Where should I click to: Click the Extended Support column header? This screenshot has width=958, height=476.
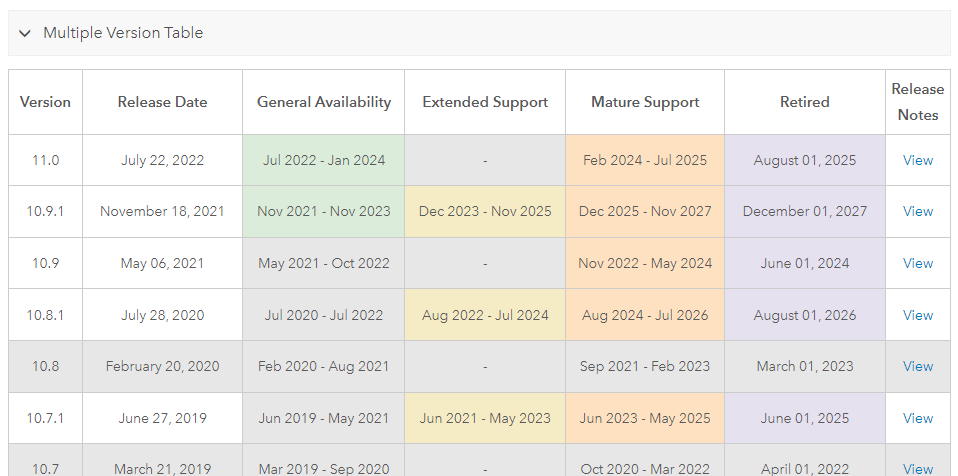coord(485,102)
